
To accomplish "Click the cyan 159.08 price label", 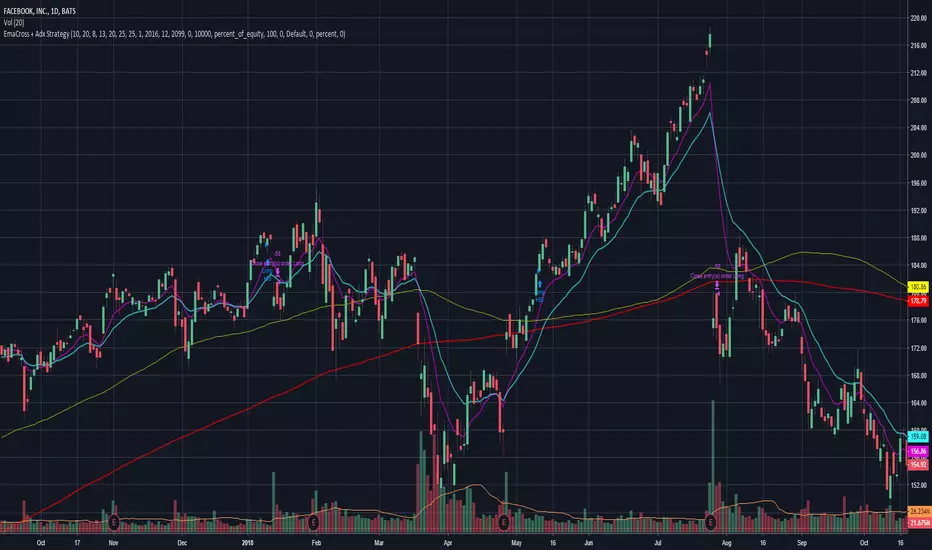I will pyautogui.click(x=918, y=436).
